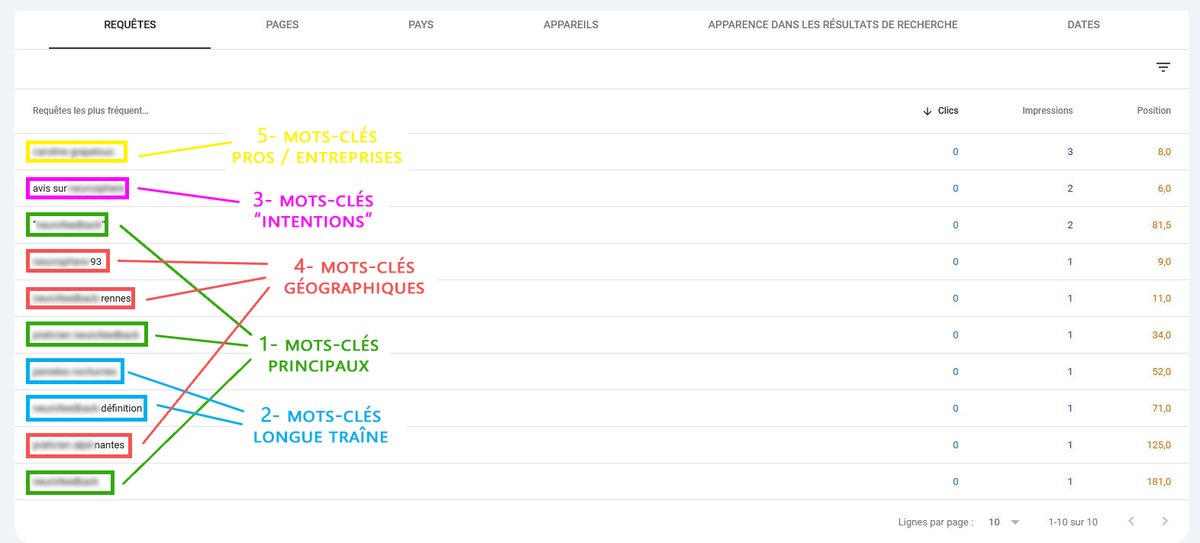Viewport: 1200px width, 543px height.
Task: Select the query ending with 'définition'
Action: tap(87, 408)
